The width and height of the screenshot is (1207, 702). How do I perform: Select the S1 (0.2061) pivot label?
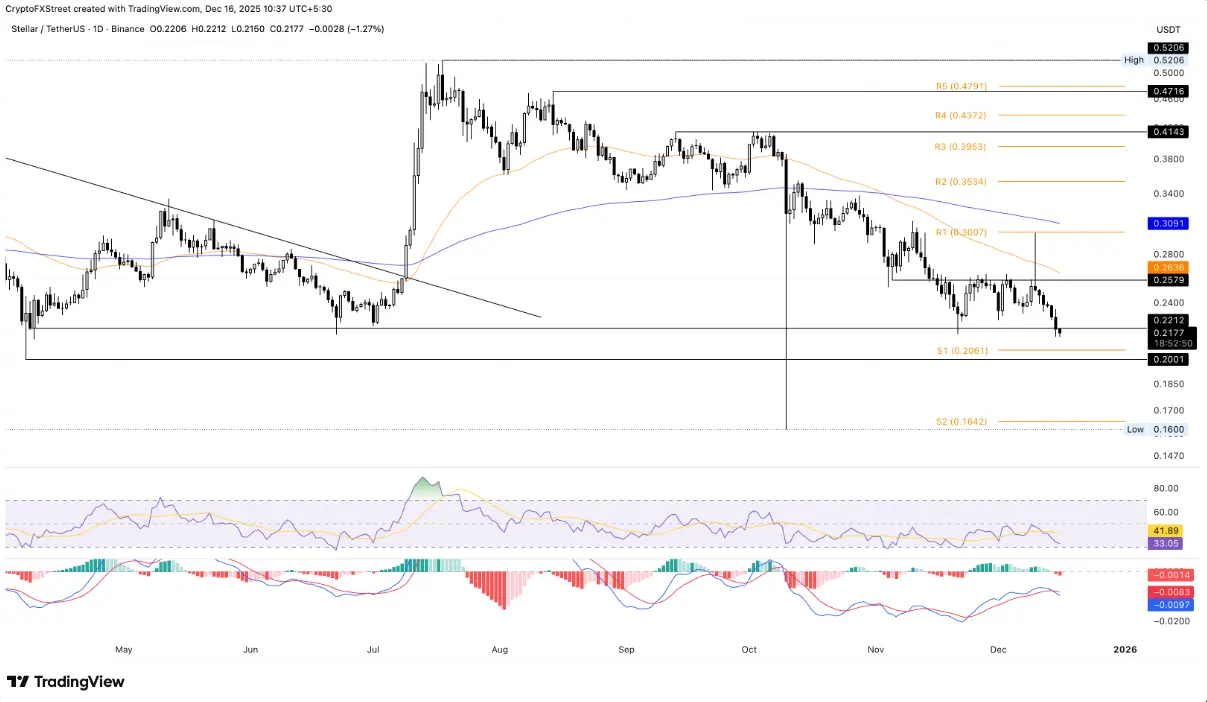(961, 351)
